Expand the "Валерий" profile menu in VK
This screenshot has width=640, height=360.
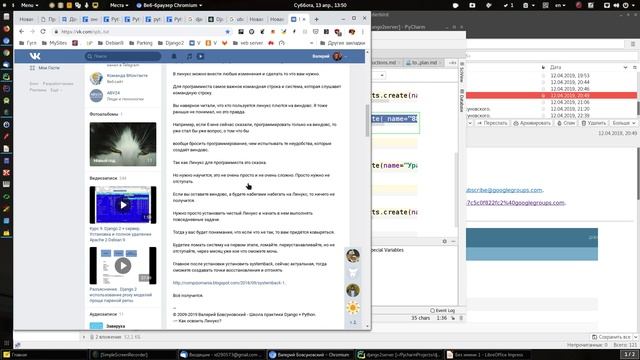coord(329,56)
